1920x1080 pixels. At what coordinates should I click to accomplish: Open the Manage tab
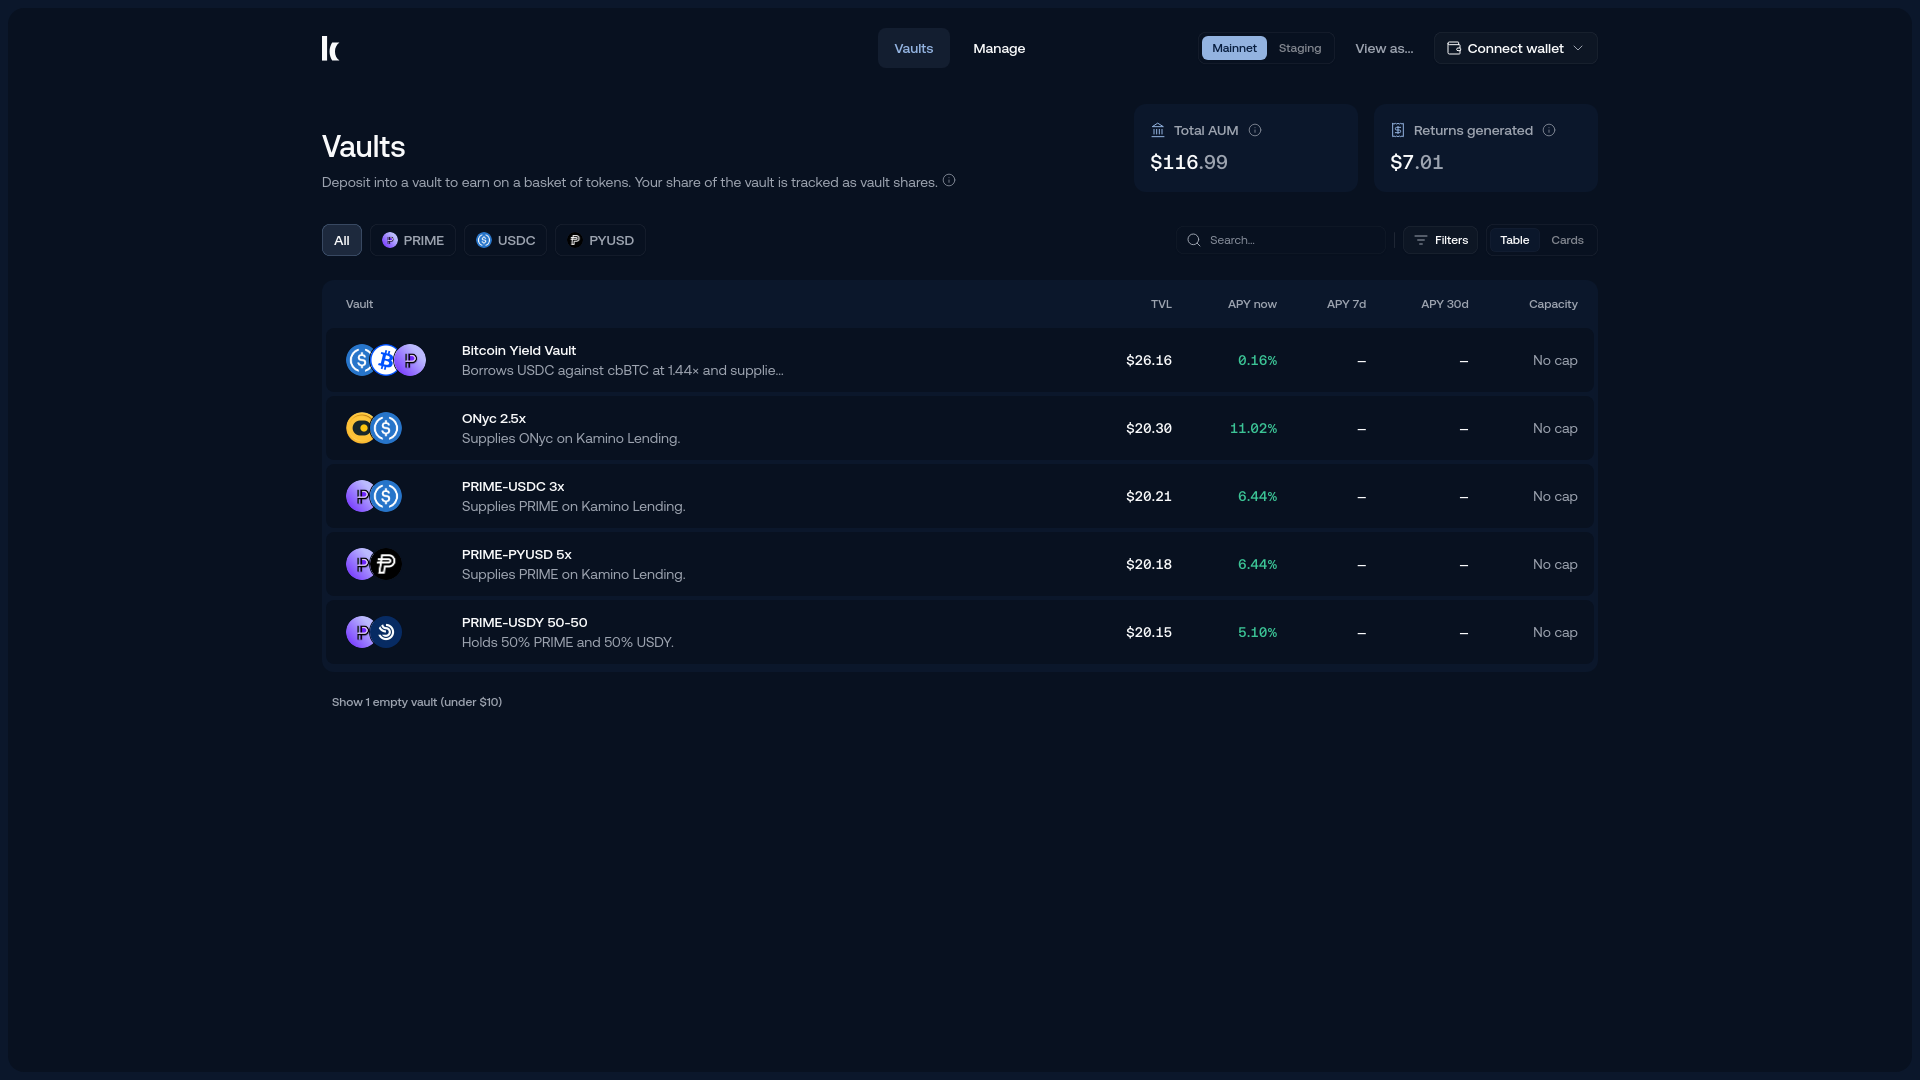(x=999, y=48)
